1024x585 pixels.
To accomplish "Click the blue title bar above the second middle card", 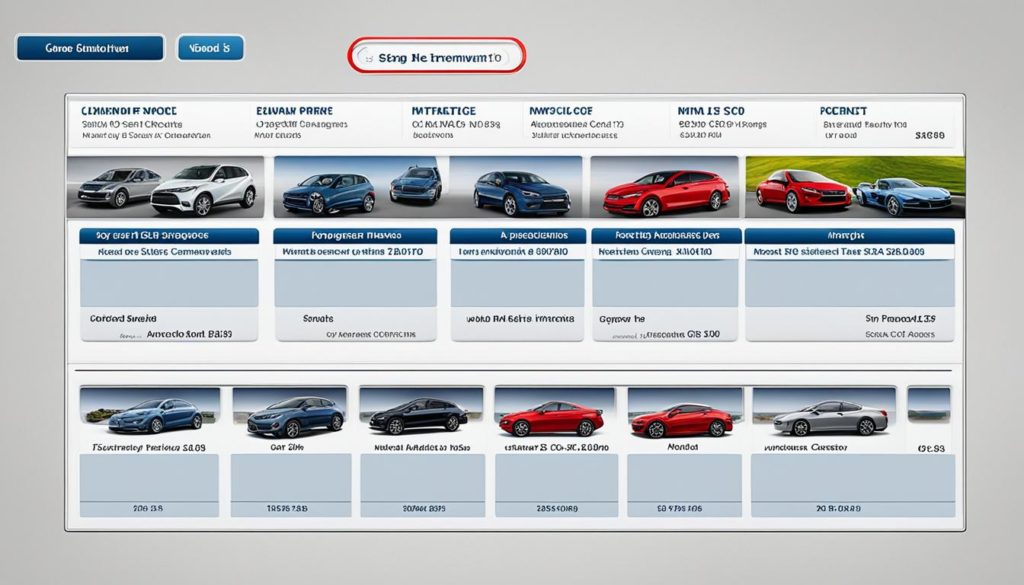I will 355,237.
